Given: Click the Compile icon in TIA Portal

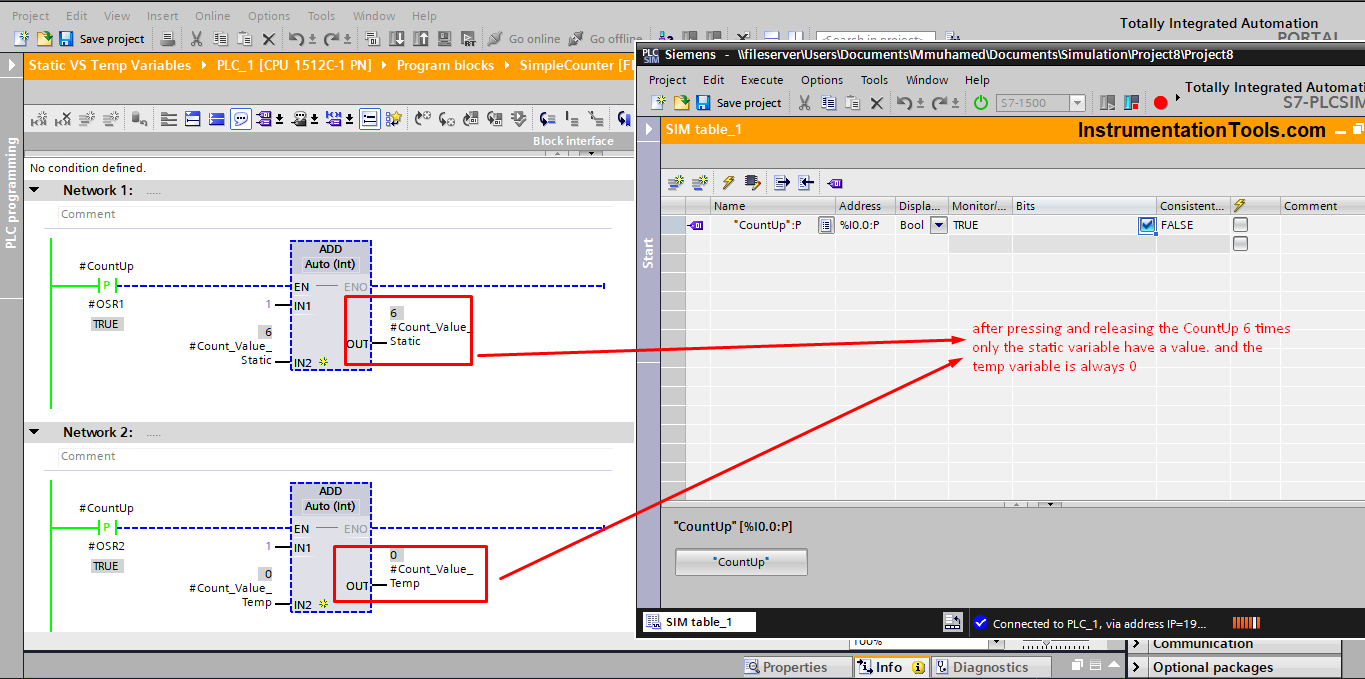Looking at the screenshot, I should (372, 39).
